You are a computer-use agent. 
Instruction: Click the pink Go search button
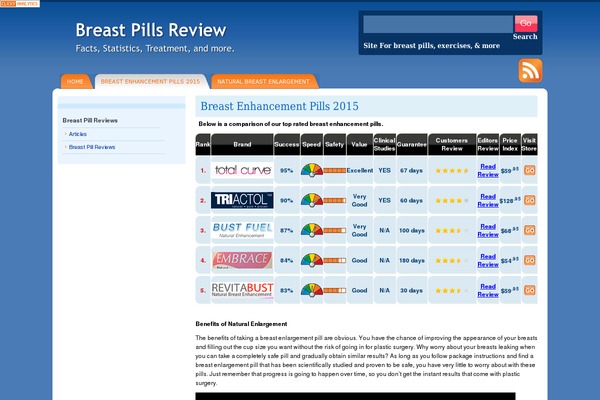[x=526, y=23]
